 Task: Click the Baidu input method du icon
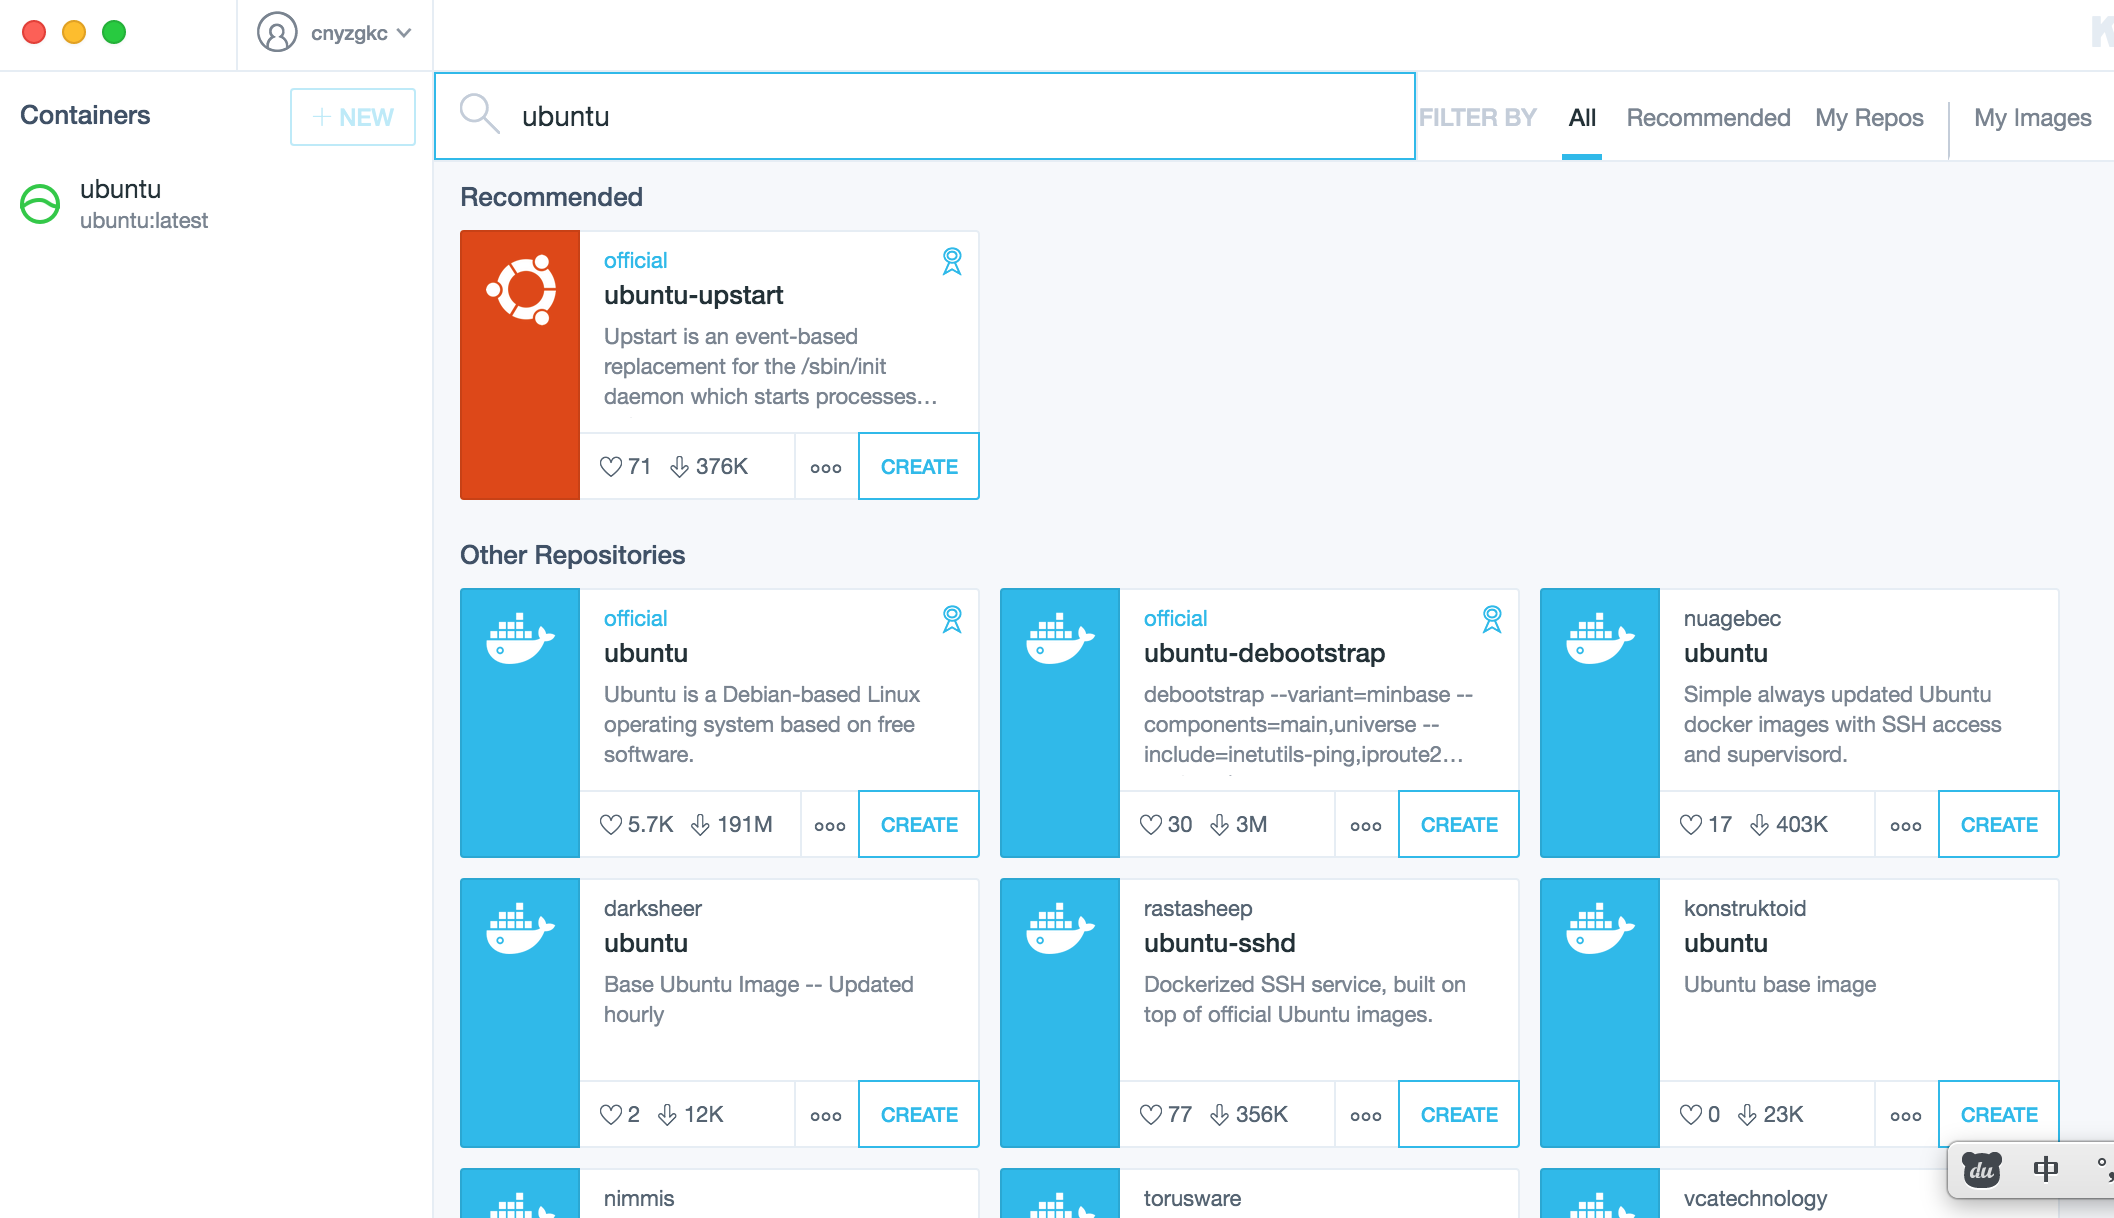point(1981,1169)
